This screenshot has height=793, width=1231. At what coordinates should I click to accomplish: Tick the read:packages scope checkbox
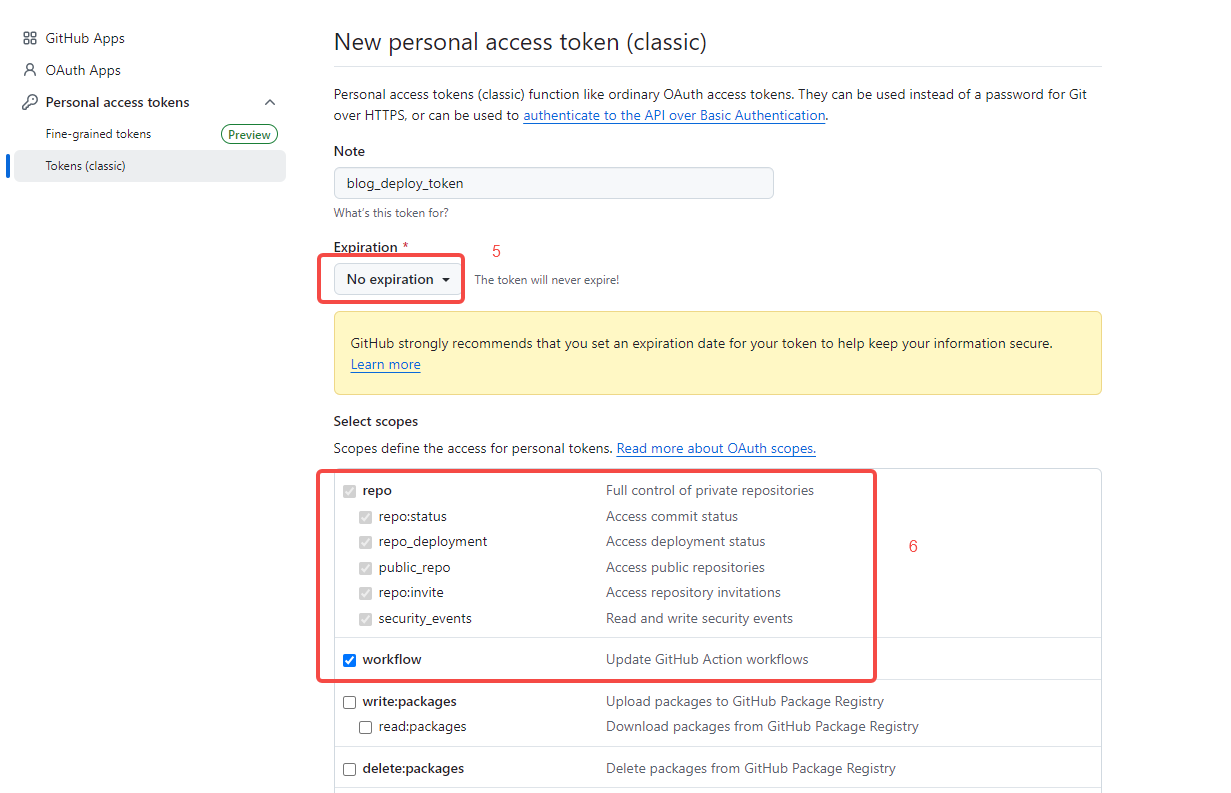[x=366, y=727]
